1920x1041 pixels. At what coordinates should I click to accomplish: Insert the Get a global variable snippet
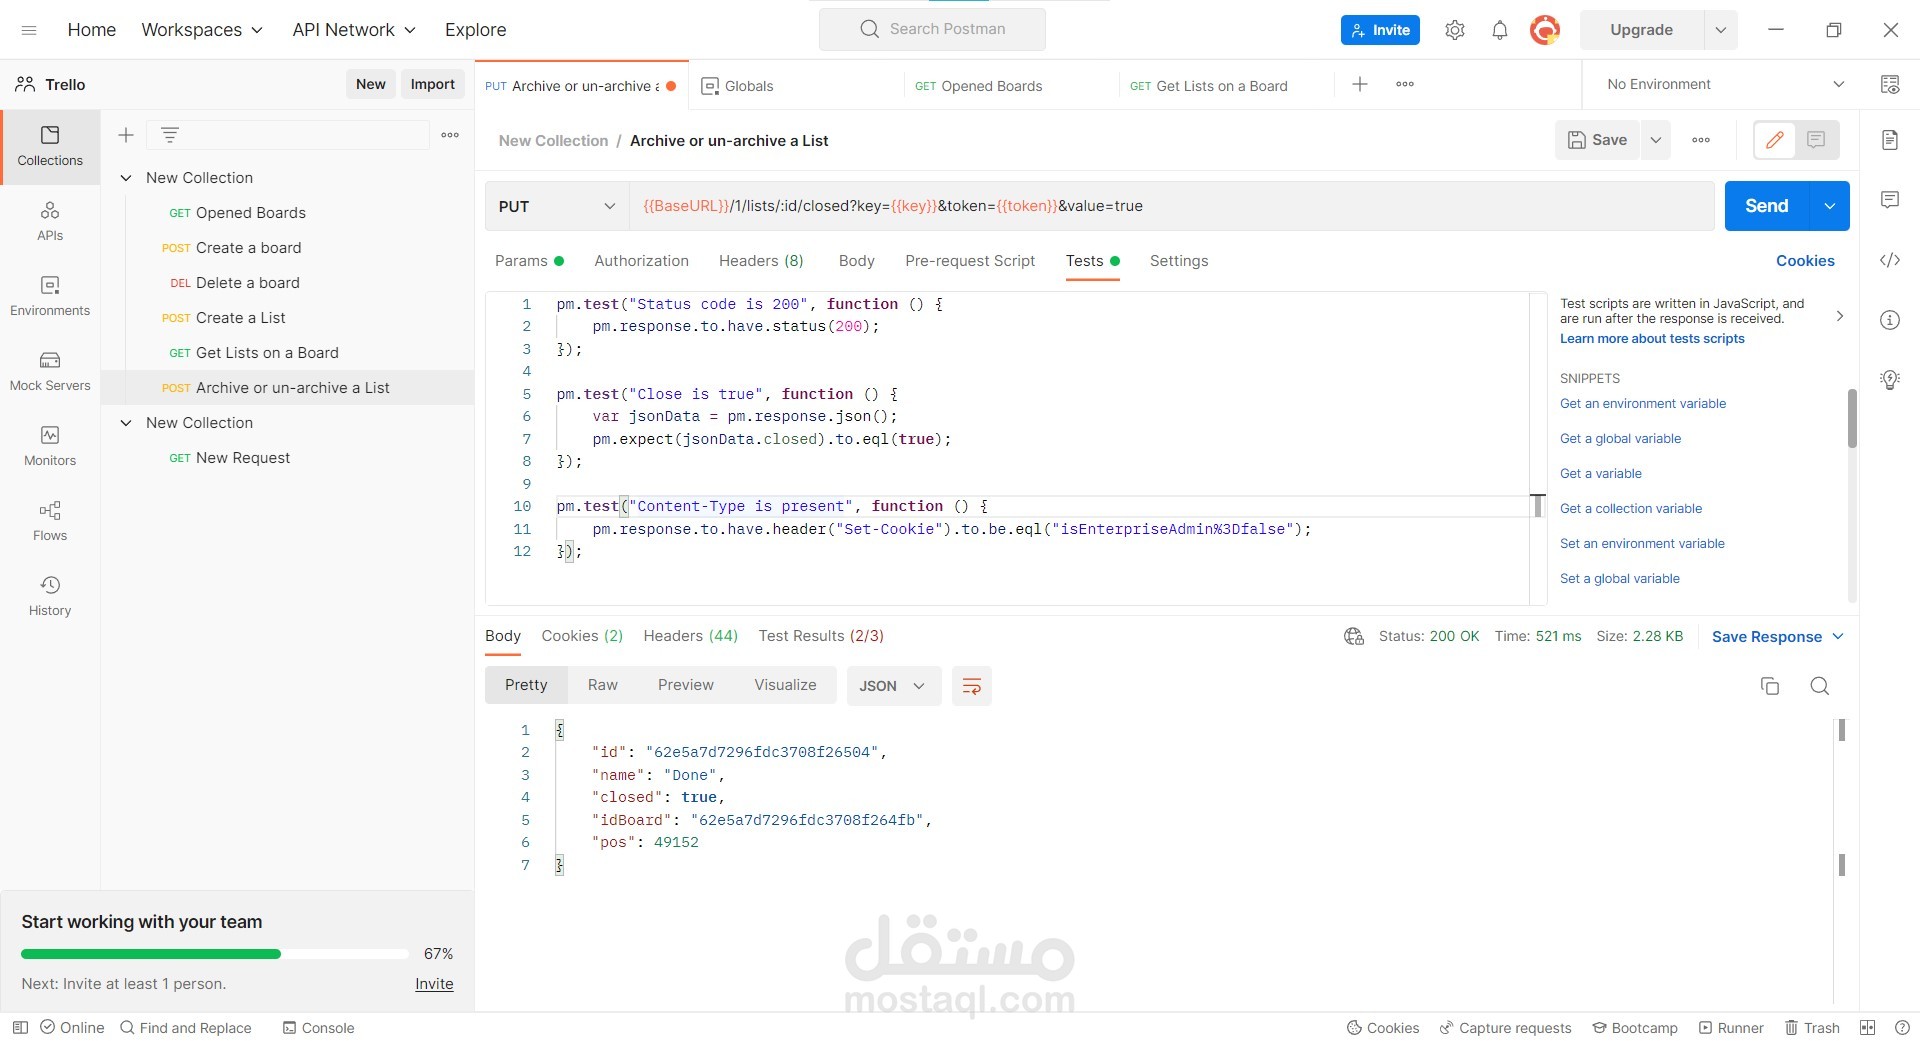point(1620,439)
